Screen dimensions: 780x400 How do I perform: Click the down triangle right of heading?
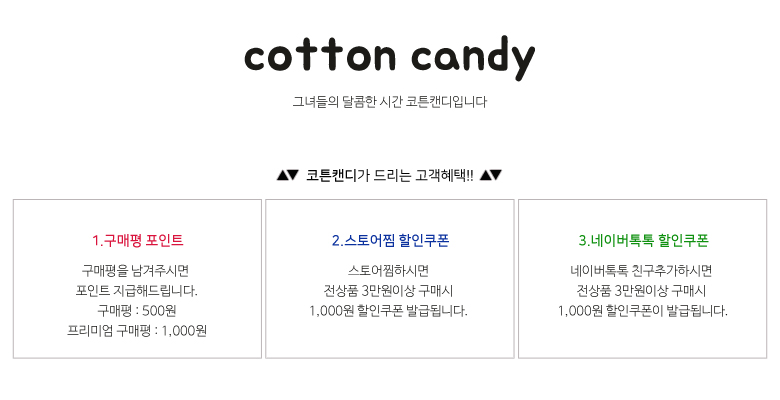496,175
